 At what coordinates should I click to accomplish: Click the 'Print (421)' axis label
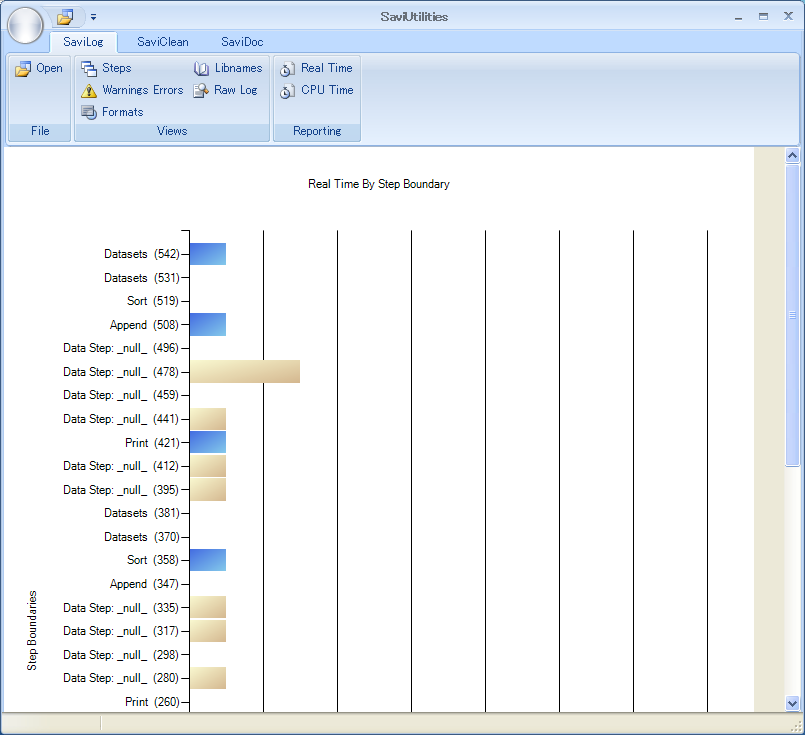click(x=152, y=442)
